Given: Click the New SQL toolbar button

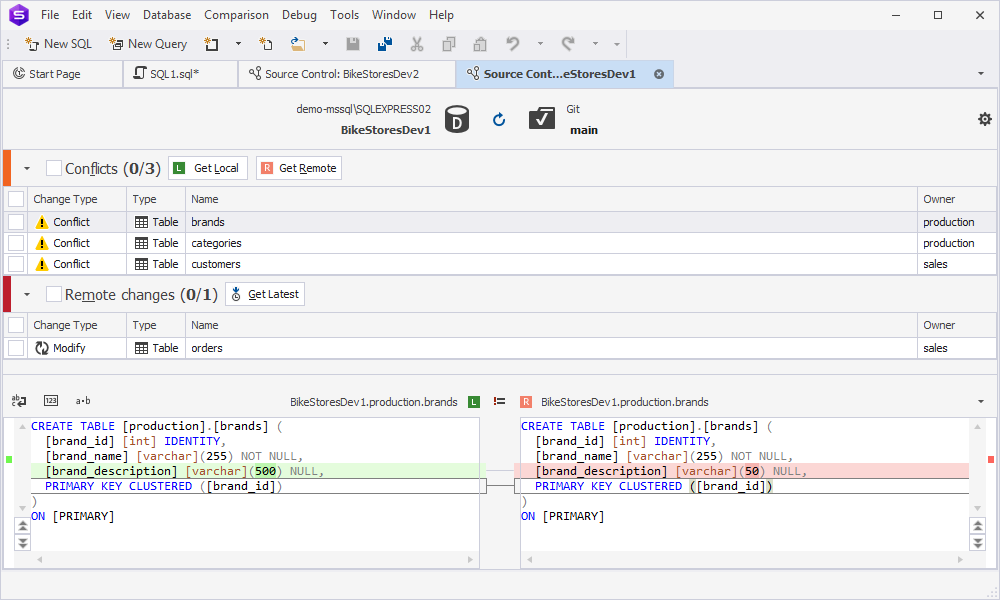Looking at the screenshot, I should pyautogui.click(x=58, y=44).
